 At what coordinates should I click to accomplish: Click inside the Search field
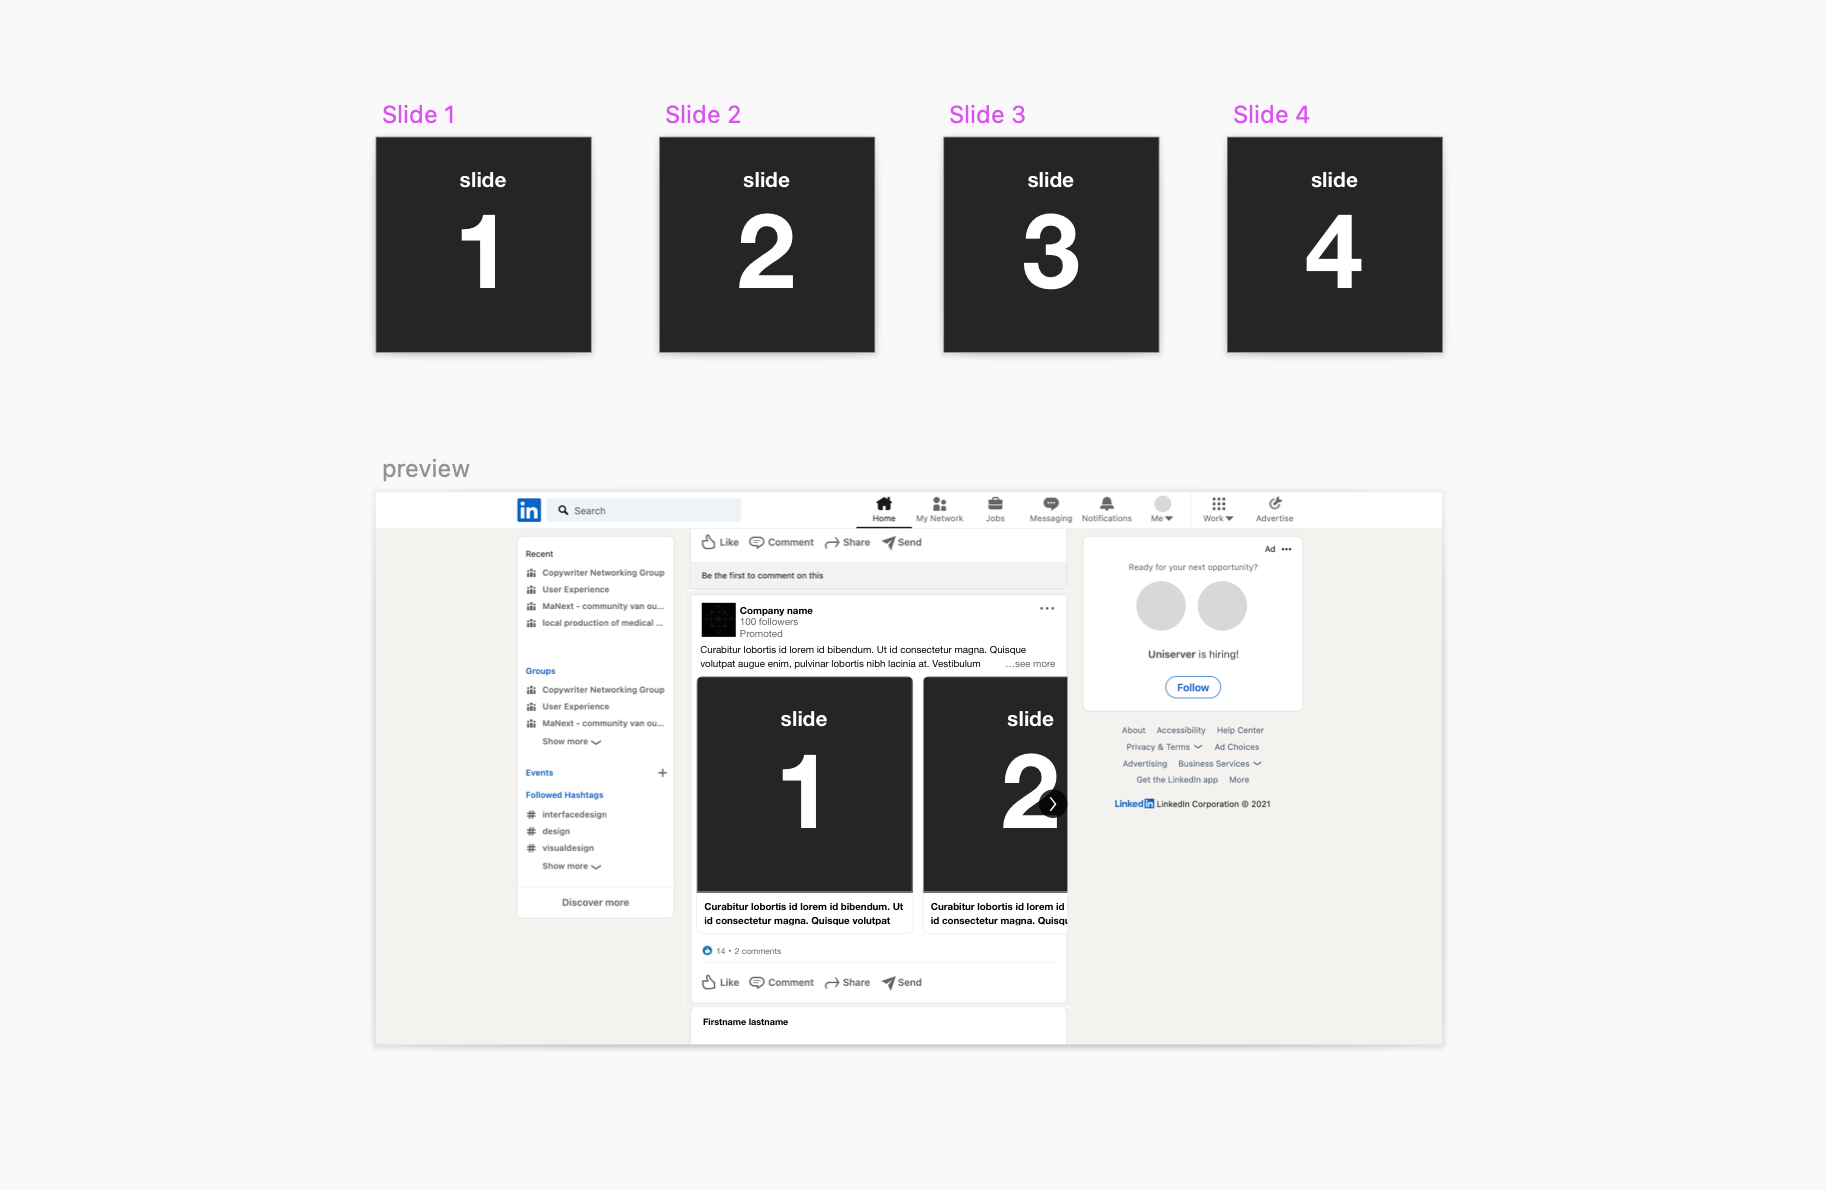[x=644, y=510]
